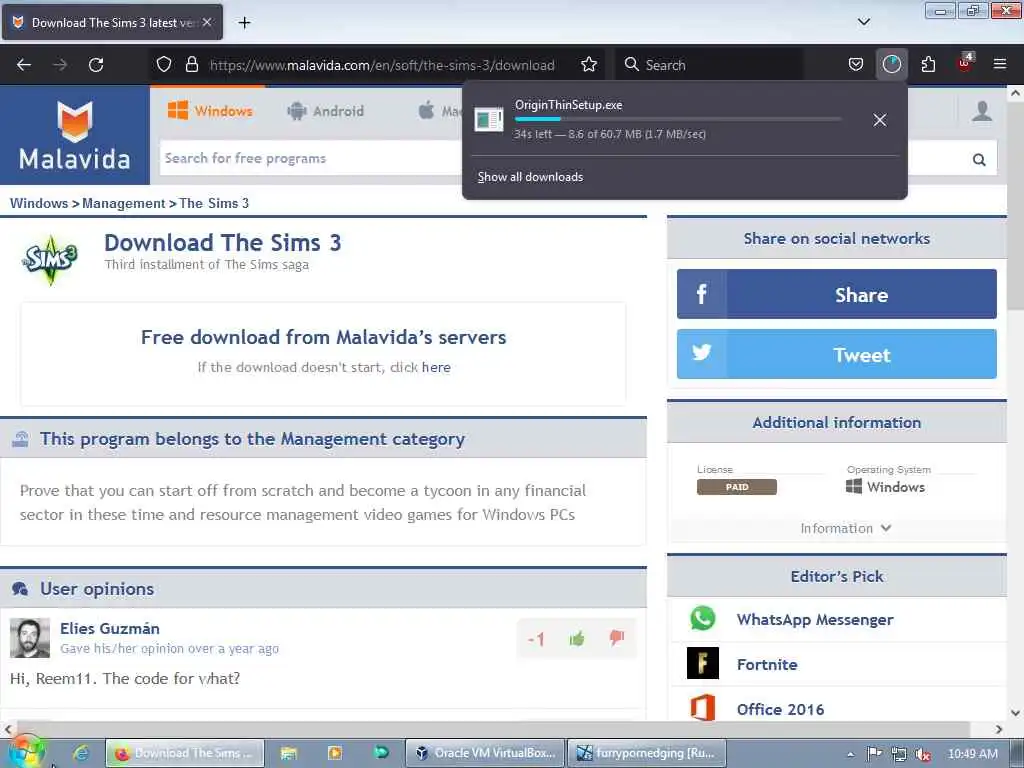Open The Sims 3 breadcrumb link

214,203
